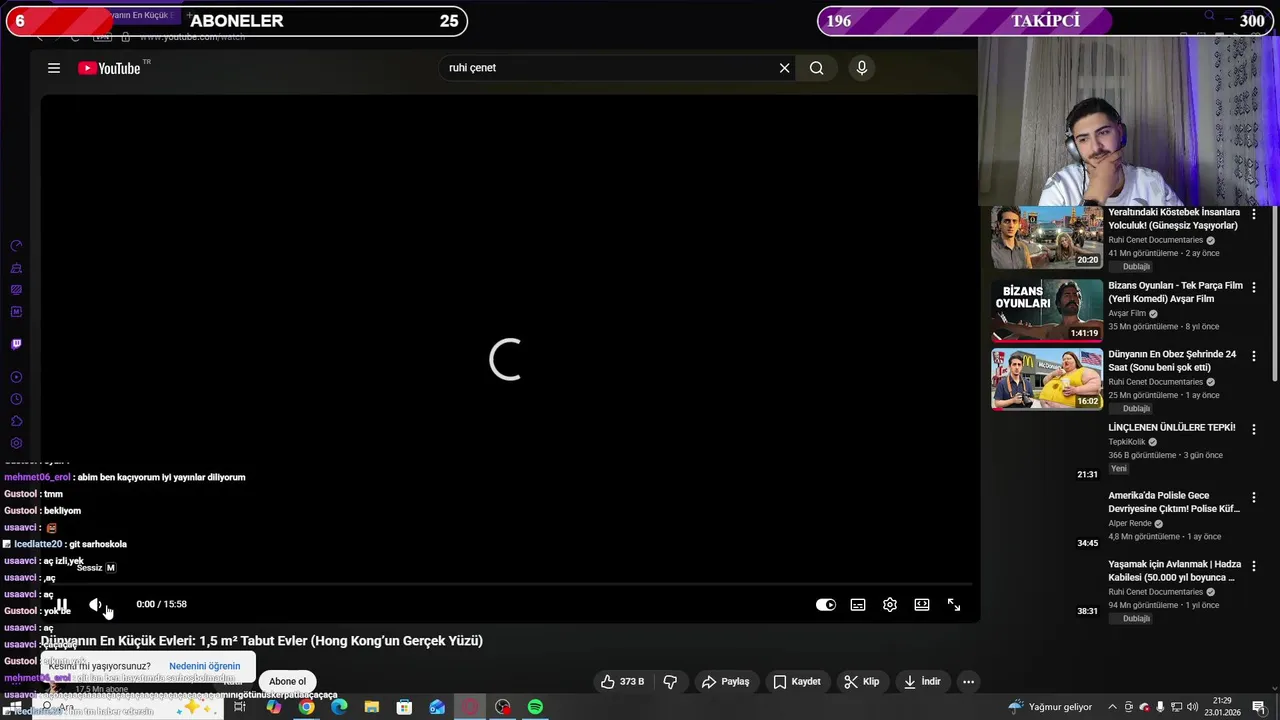The height and width of the screenshot is (720, 1280).
Task: Open the "Yağmur geliyor" weather widget
Action: pyautogui.click(x=1050, y=707)
